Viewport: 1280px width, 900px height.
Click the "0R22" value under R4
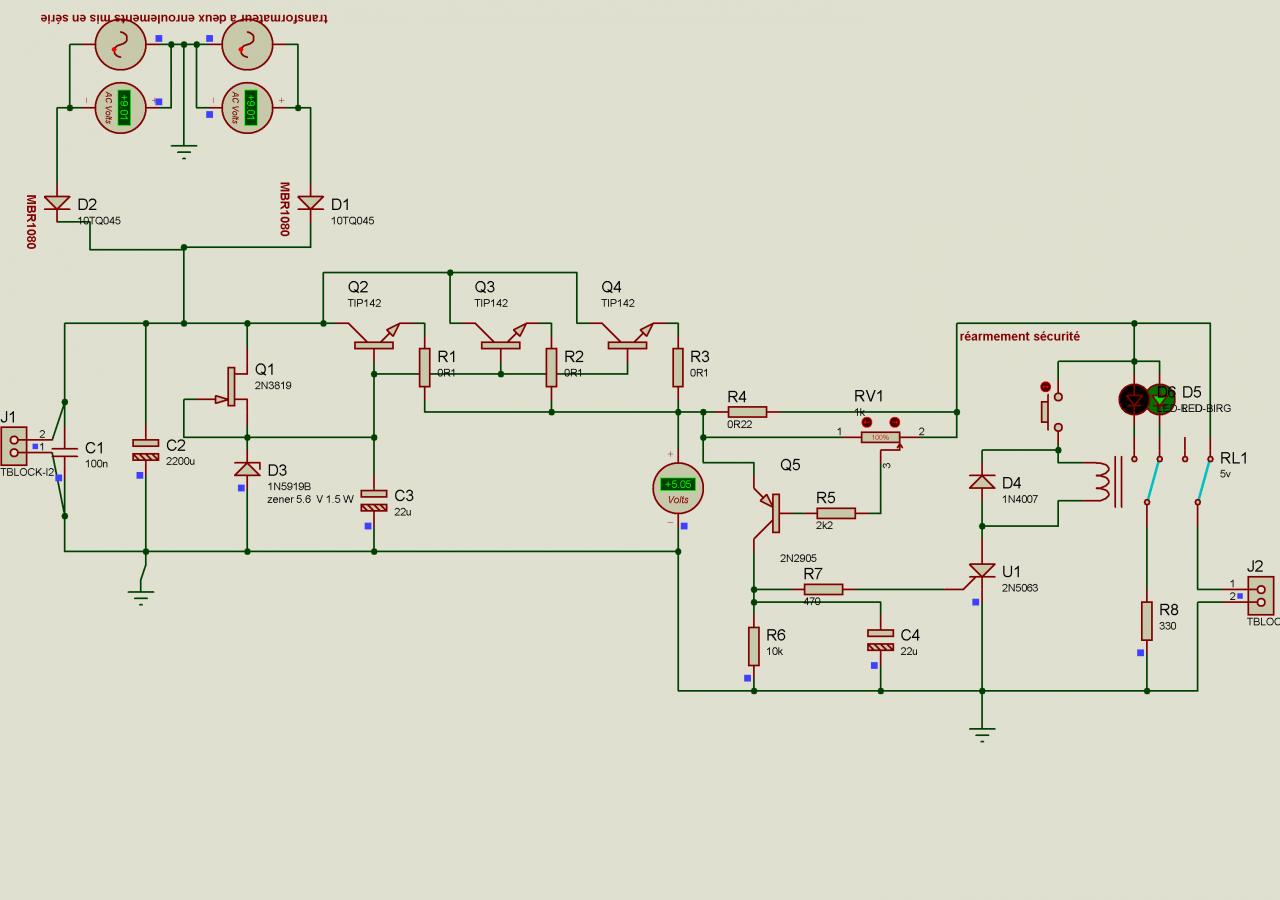(739, 425)
